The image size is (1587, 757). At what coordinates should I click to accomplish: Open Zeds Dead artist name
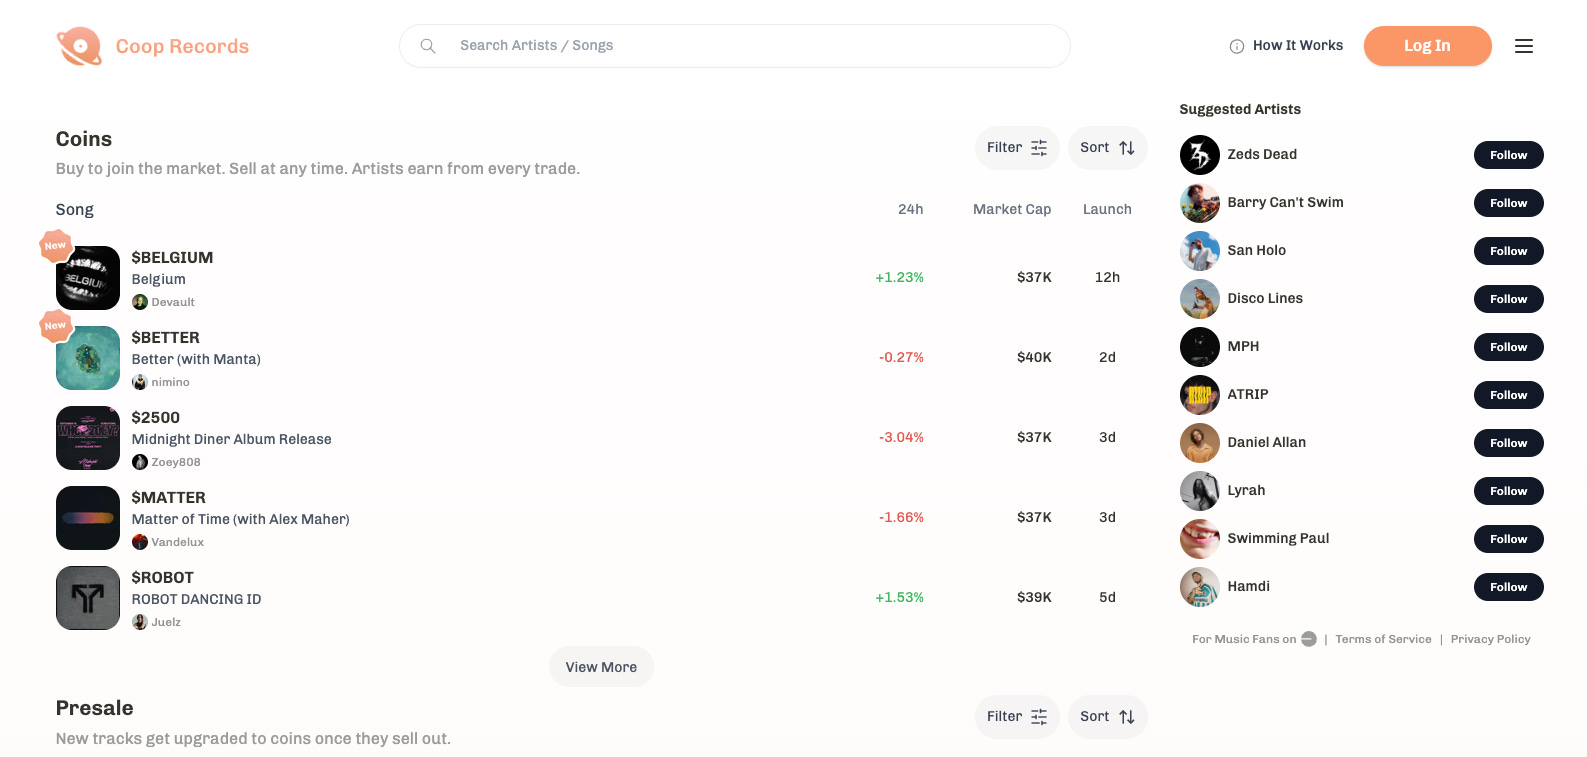click(x=1262, y=155)
